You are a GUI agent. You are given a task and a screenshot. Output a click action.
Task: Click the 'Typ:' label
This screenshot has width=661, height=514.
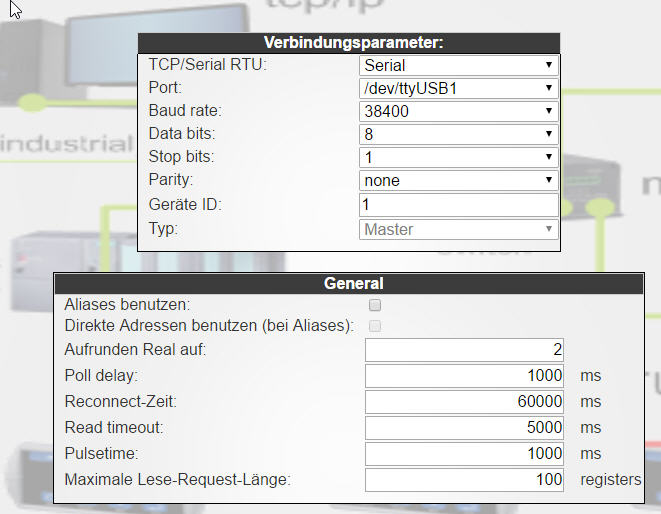163,229
